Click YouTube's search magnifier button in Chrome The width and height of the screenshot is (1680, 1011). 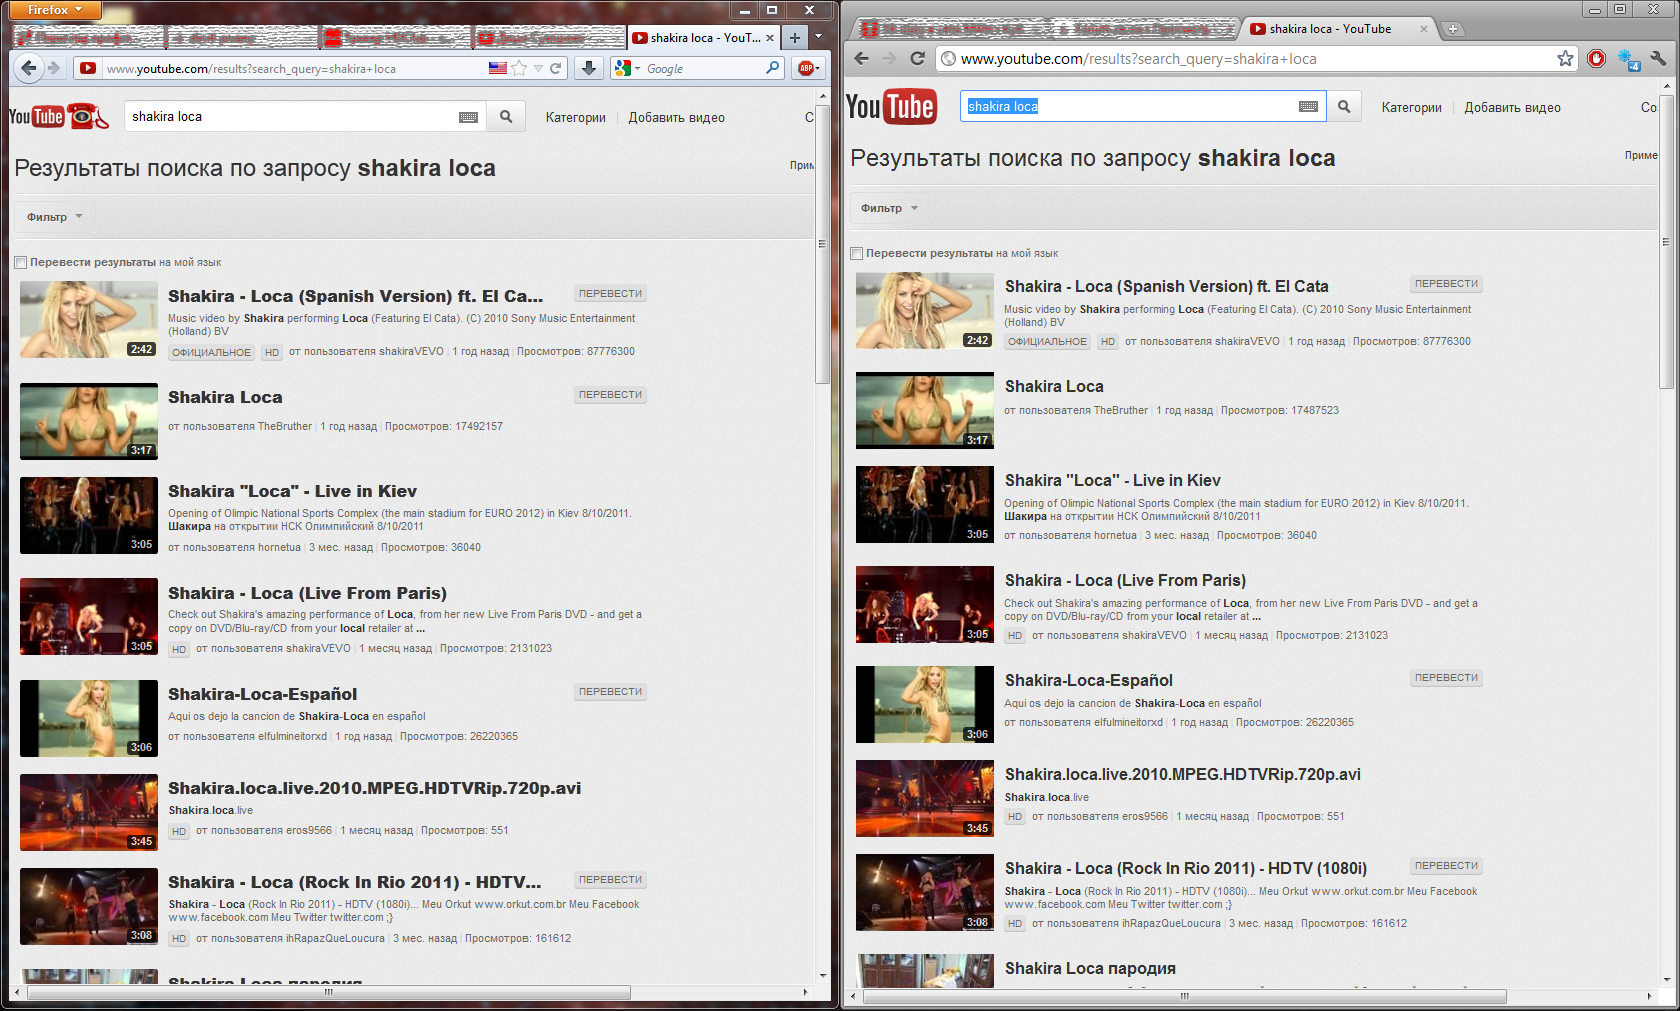1344,106
